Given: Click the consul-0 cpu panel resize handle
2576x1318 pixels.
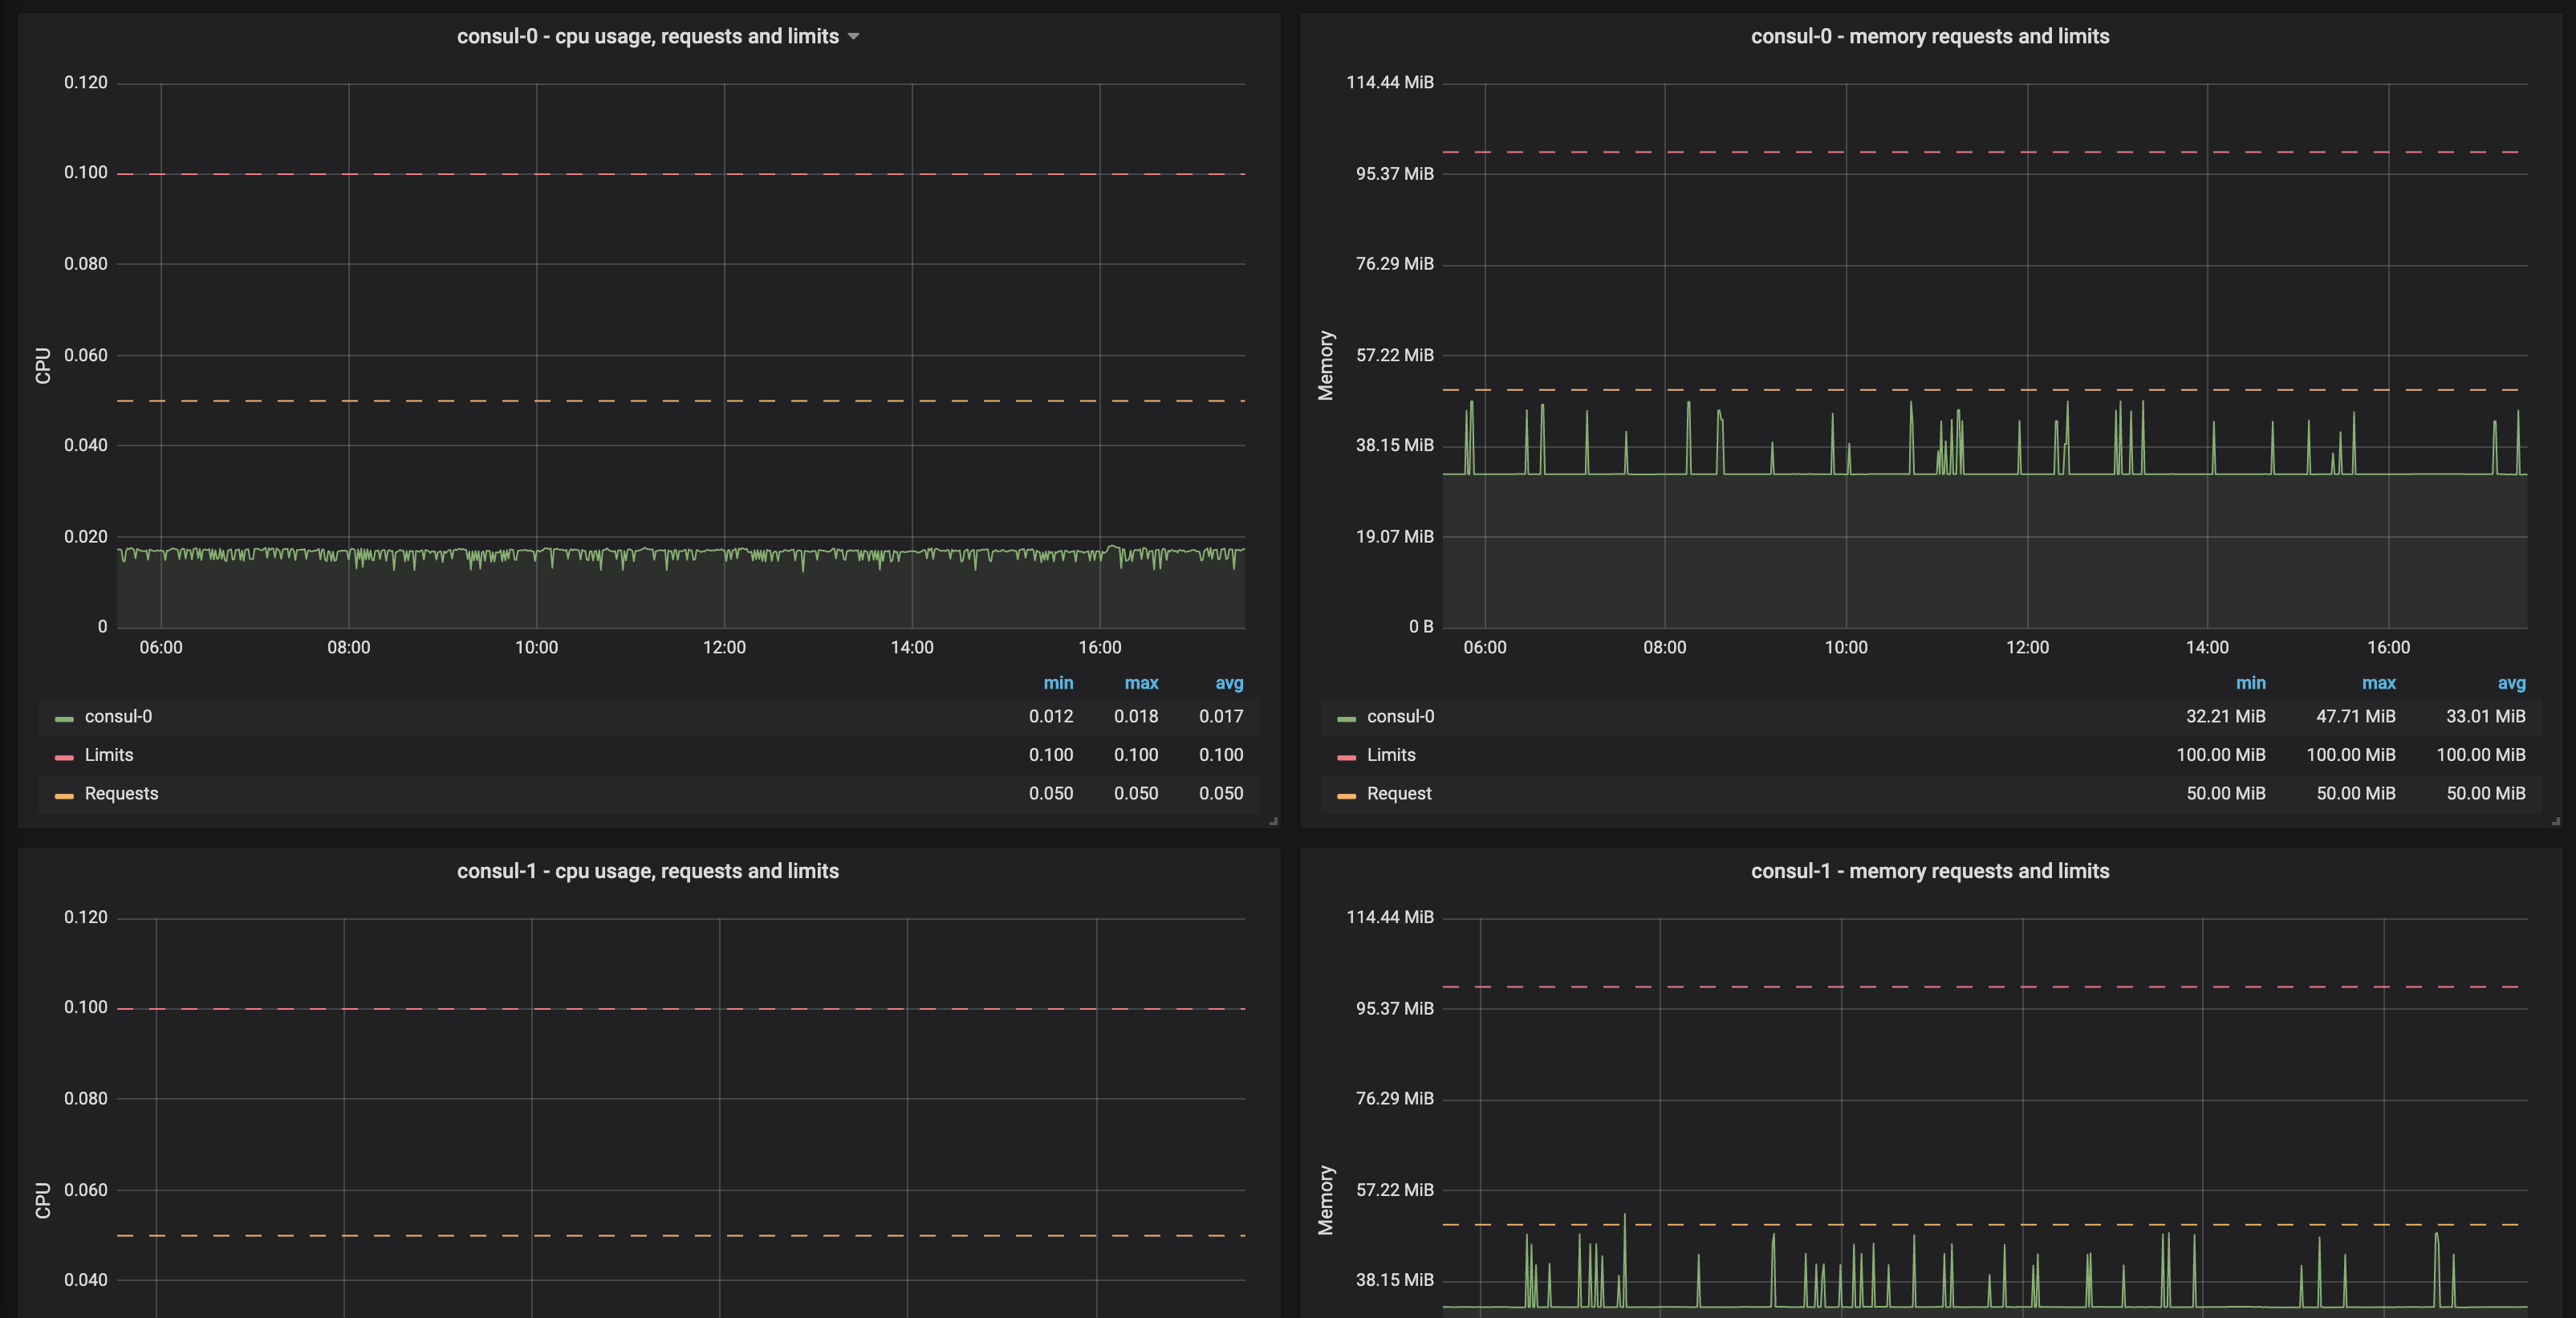Looking at the screenshot, I should pyautogui.click(x=1273, y=821).
